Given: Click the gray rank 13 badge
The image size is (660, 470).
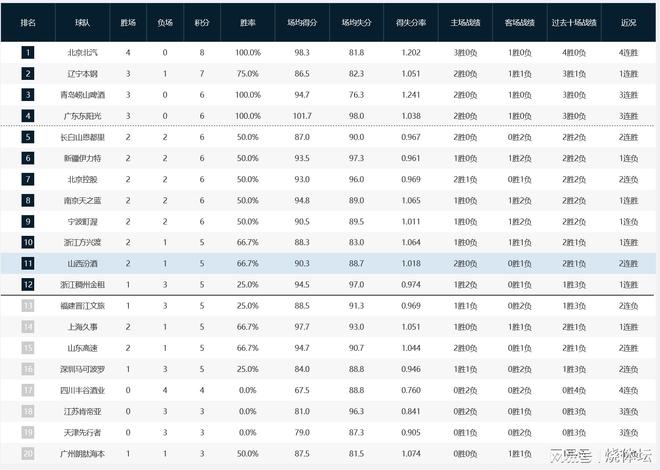Looking at the screenshot, I should click(x=28, y=304).
